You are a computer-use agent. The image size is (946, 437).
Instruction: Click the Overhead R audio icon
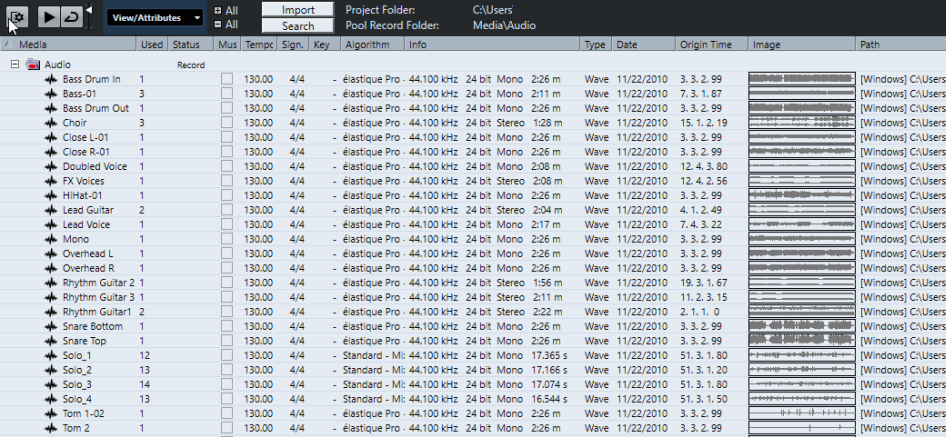(51, 268)
